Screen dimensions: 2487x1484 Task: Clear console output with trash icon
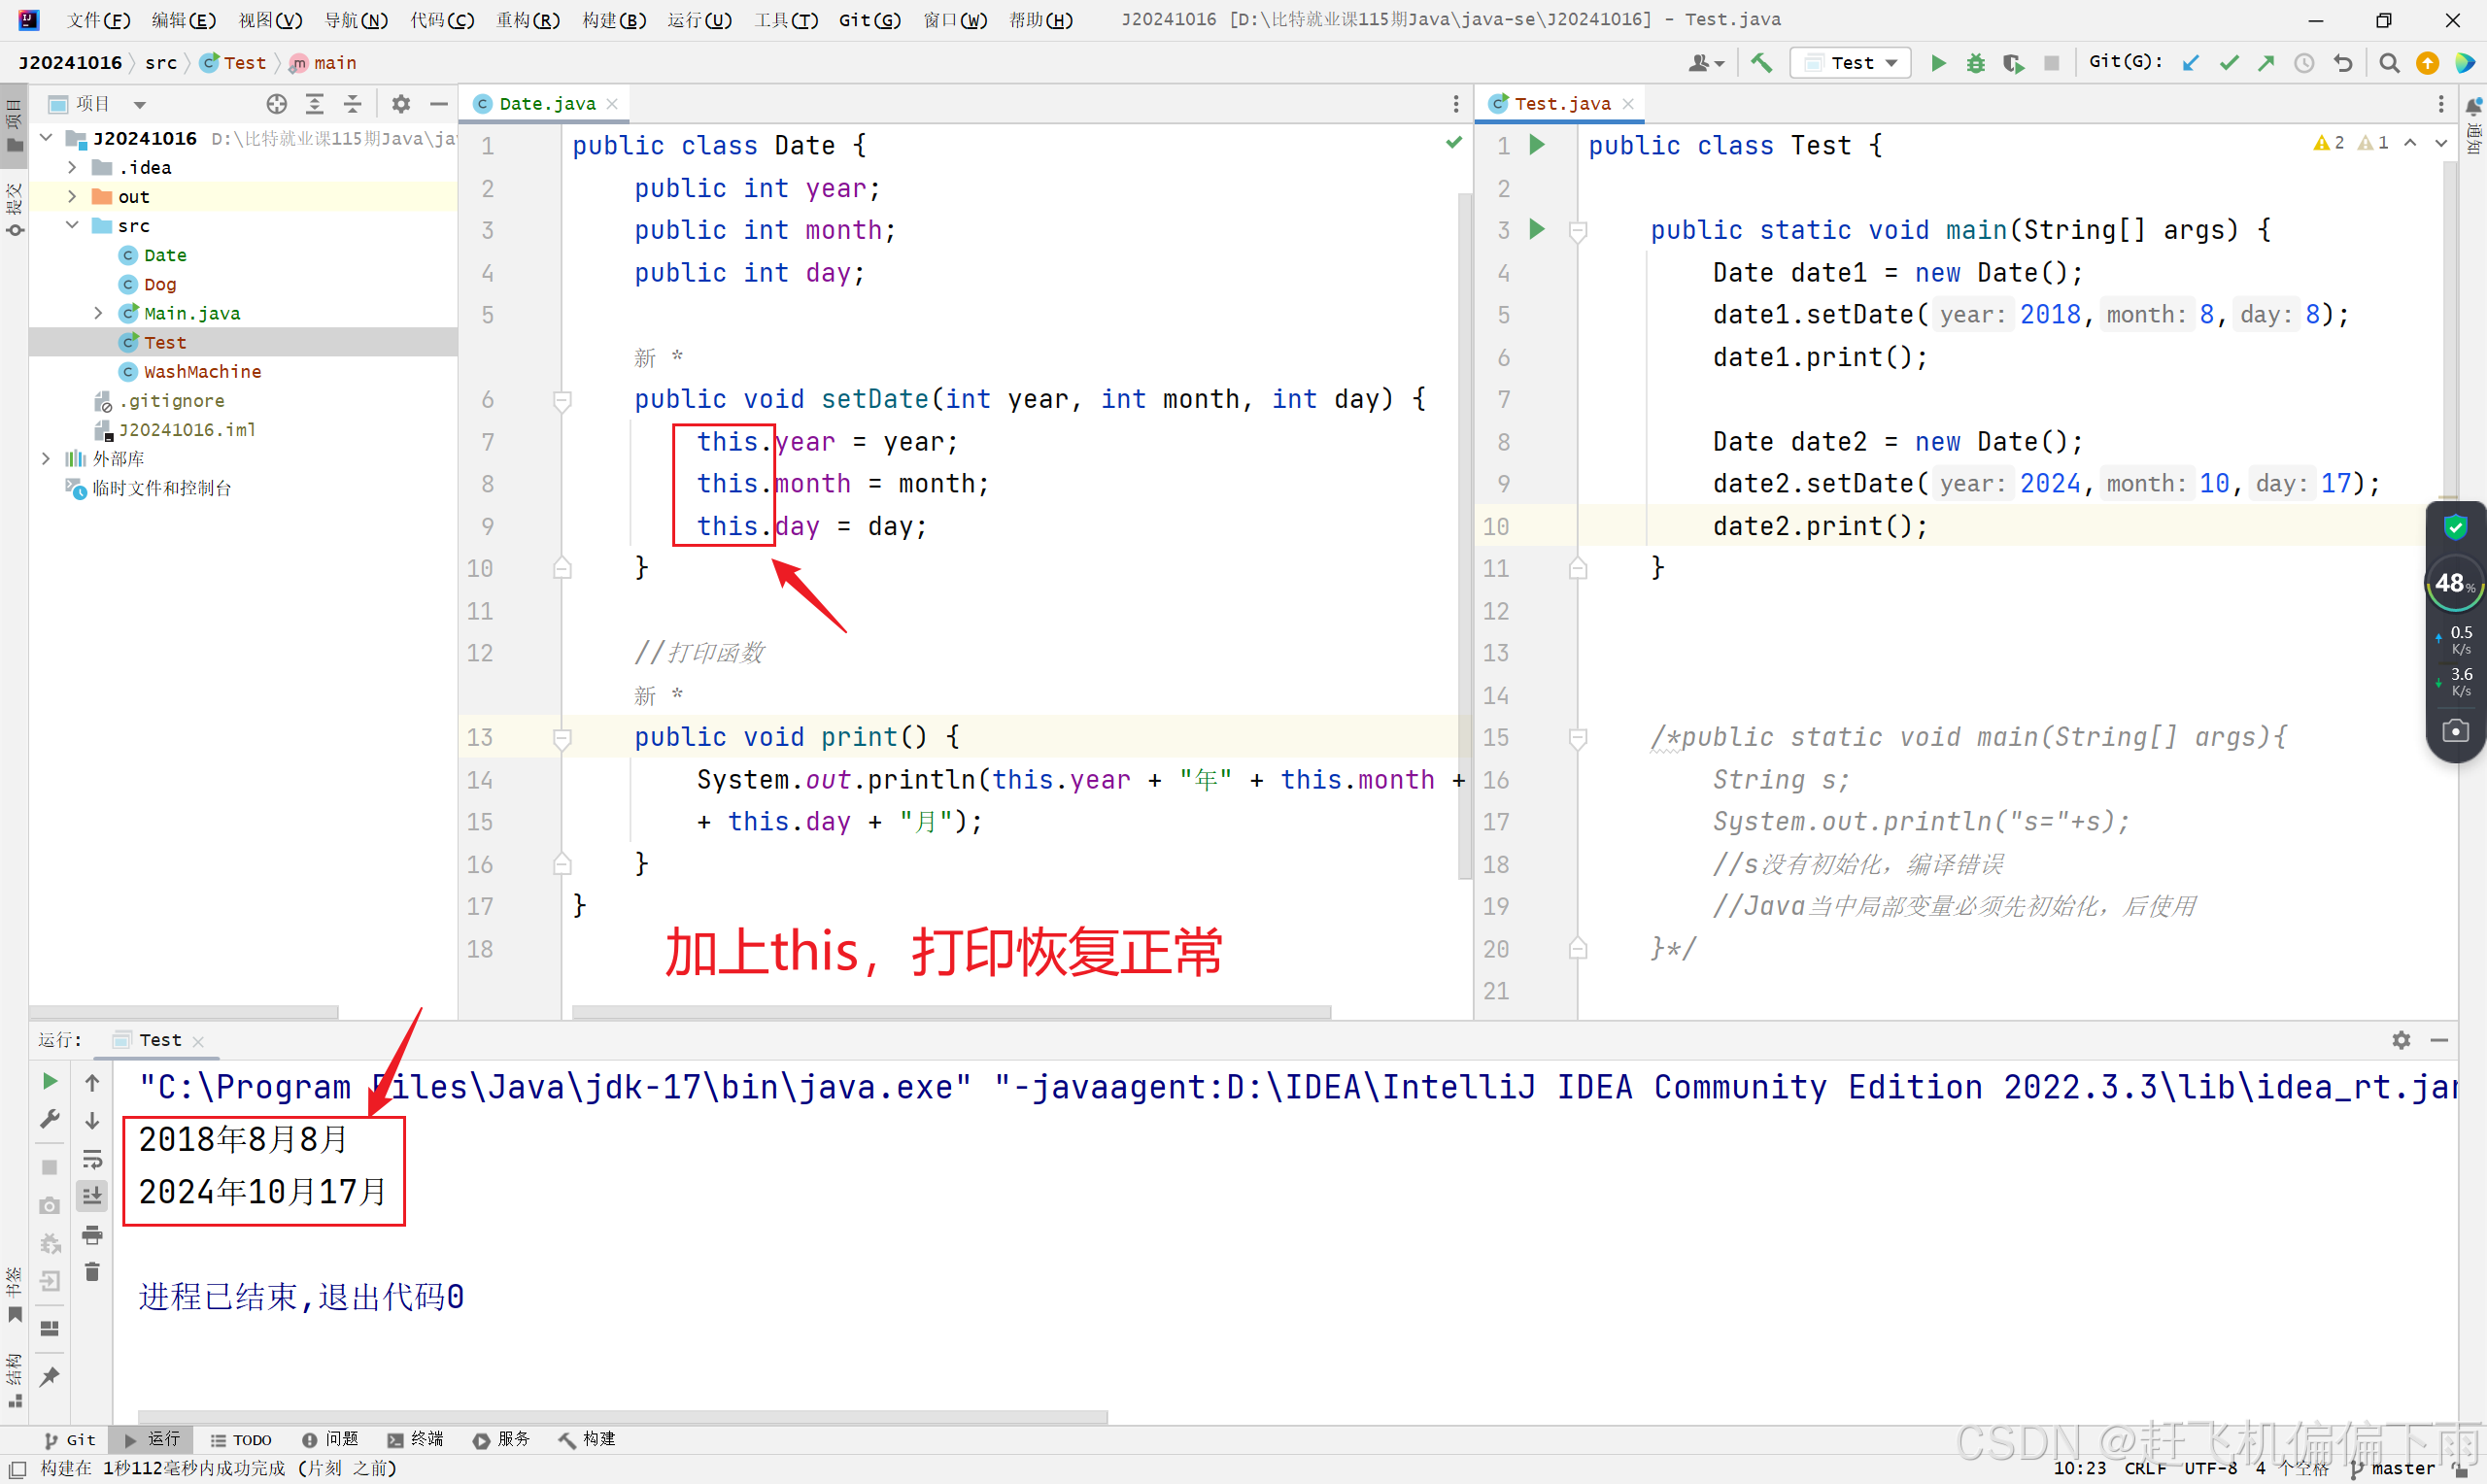92,1272
